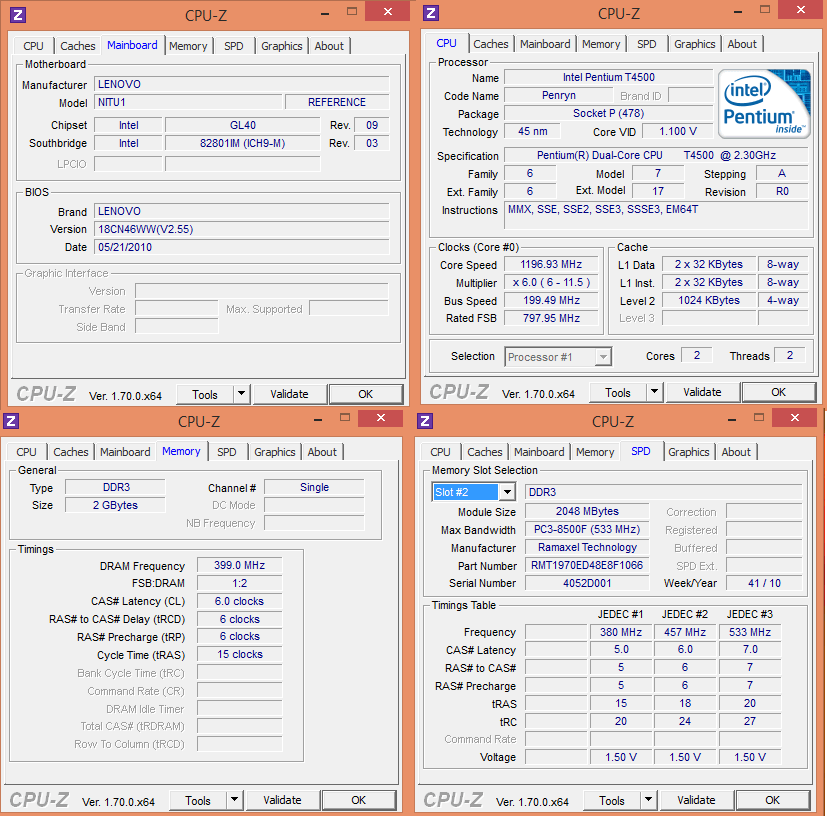Click Tools button in Memory window
The height and width of the screenshot is (816, 827).
(x=198, y=800)
